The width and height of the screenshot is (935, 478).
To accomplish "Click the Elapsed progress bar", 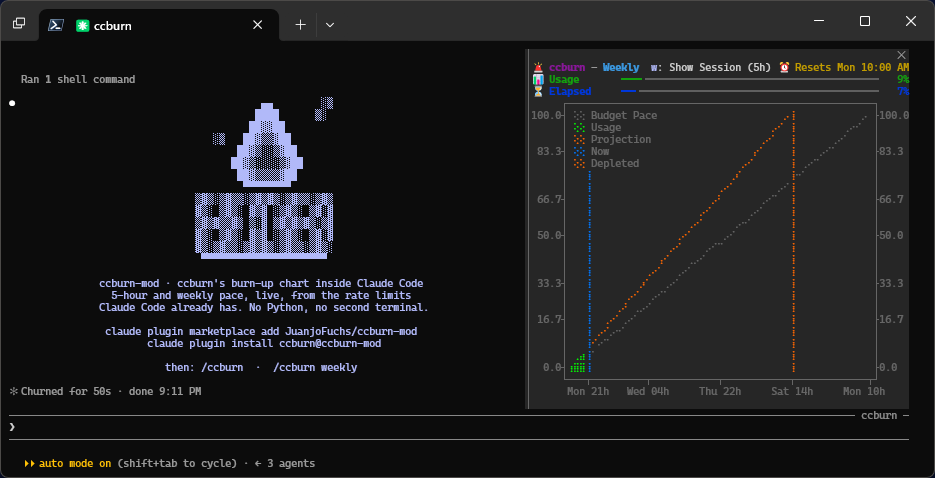I will (750, 91).
